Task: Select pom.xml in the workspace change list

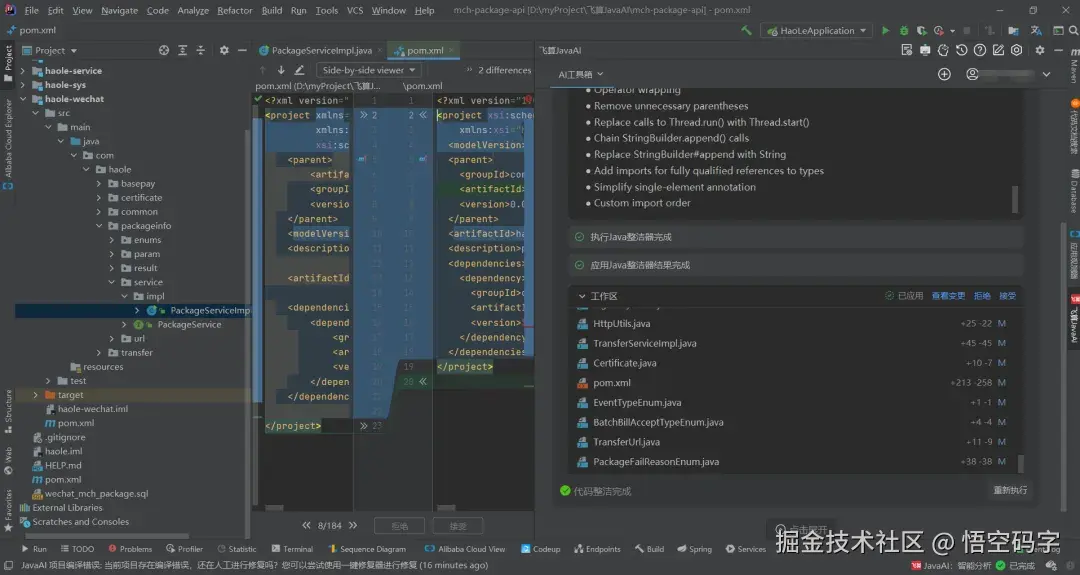Action: click(x=612, y=382)
